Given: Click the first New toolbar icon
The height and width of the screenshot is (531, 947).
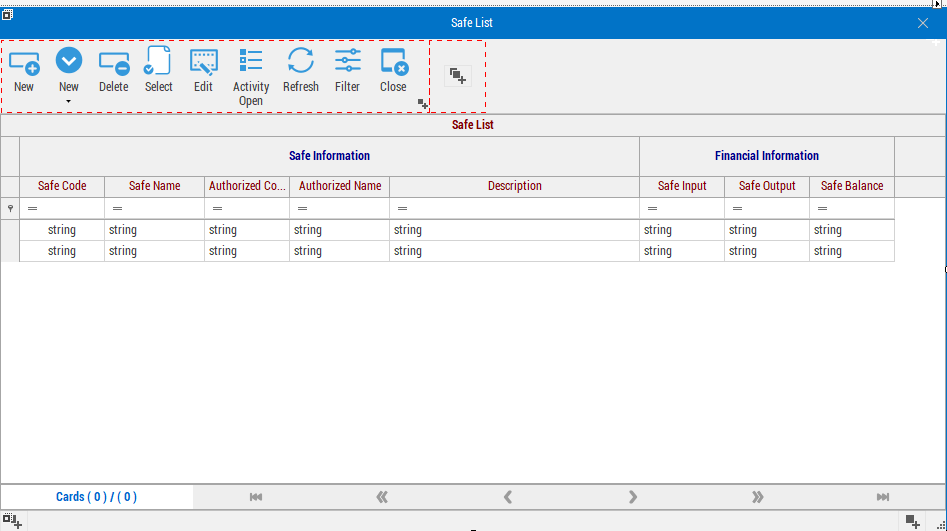Looking at the screenshot, I should pyautogui.click(x=24, y=63).
